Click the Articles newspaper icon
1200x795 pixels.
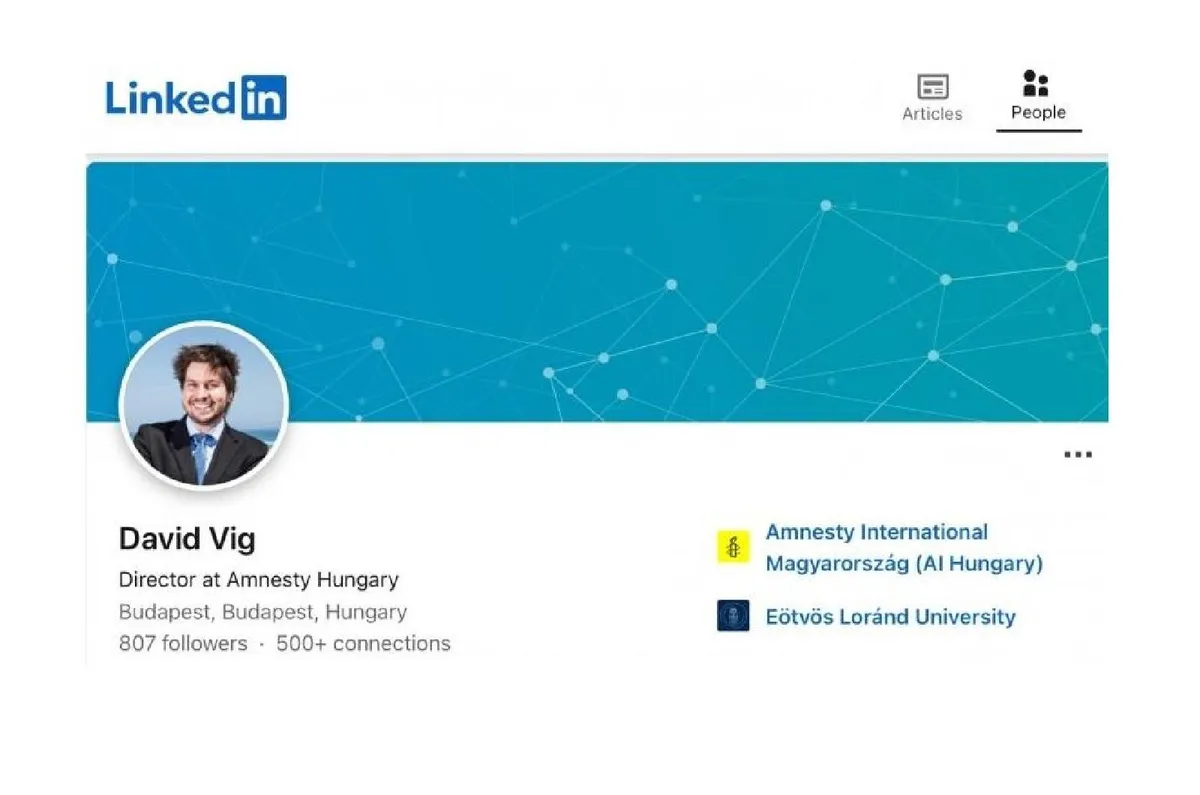[932, 87]
